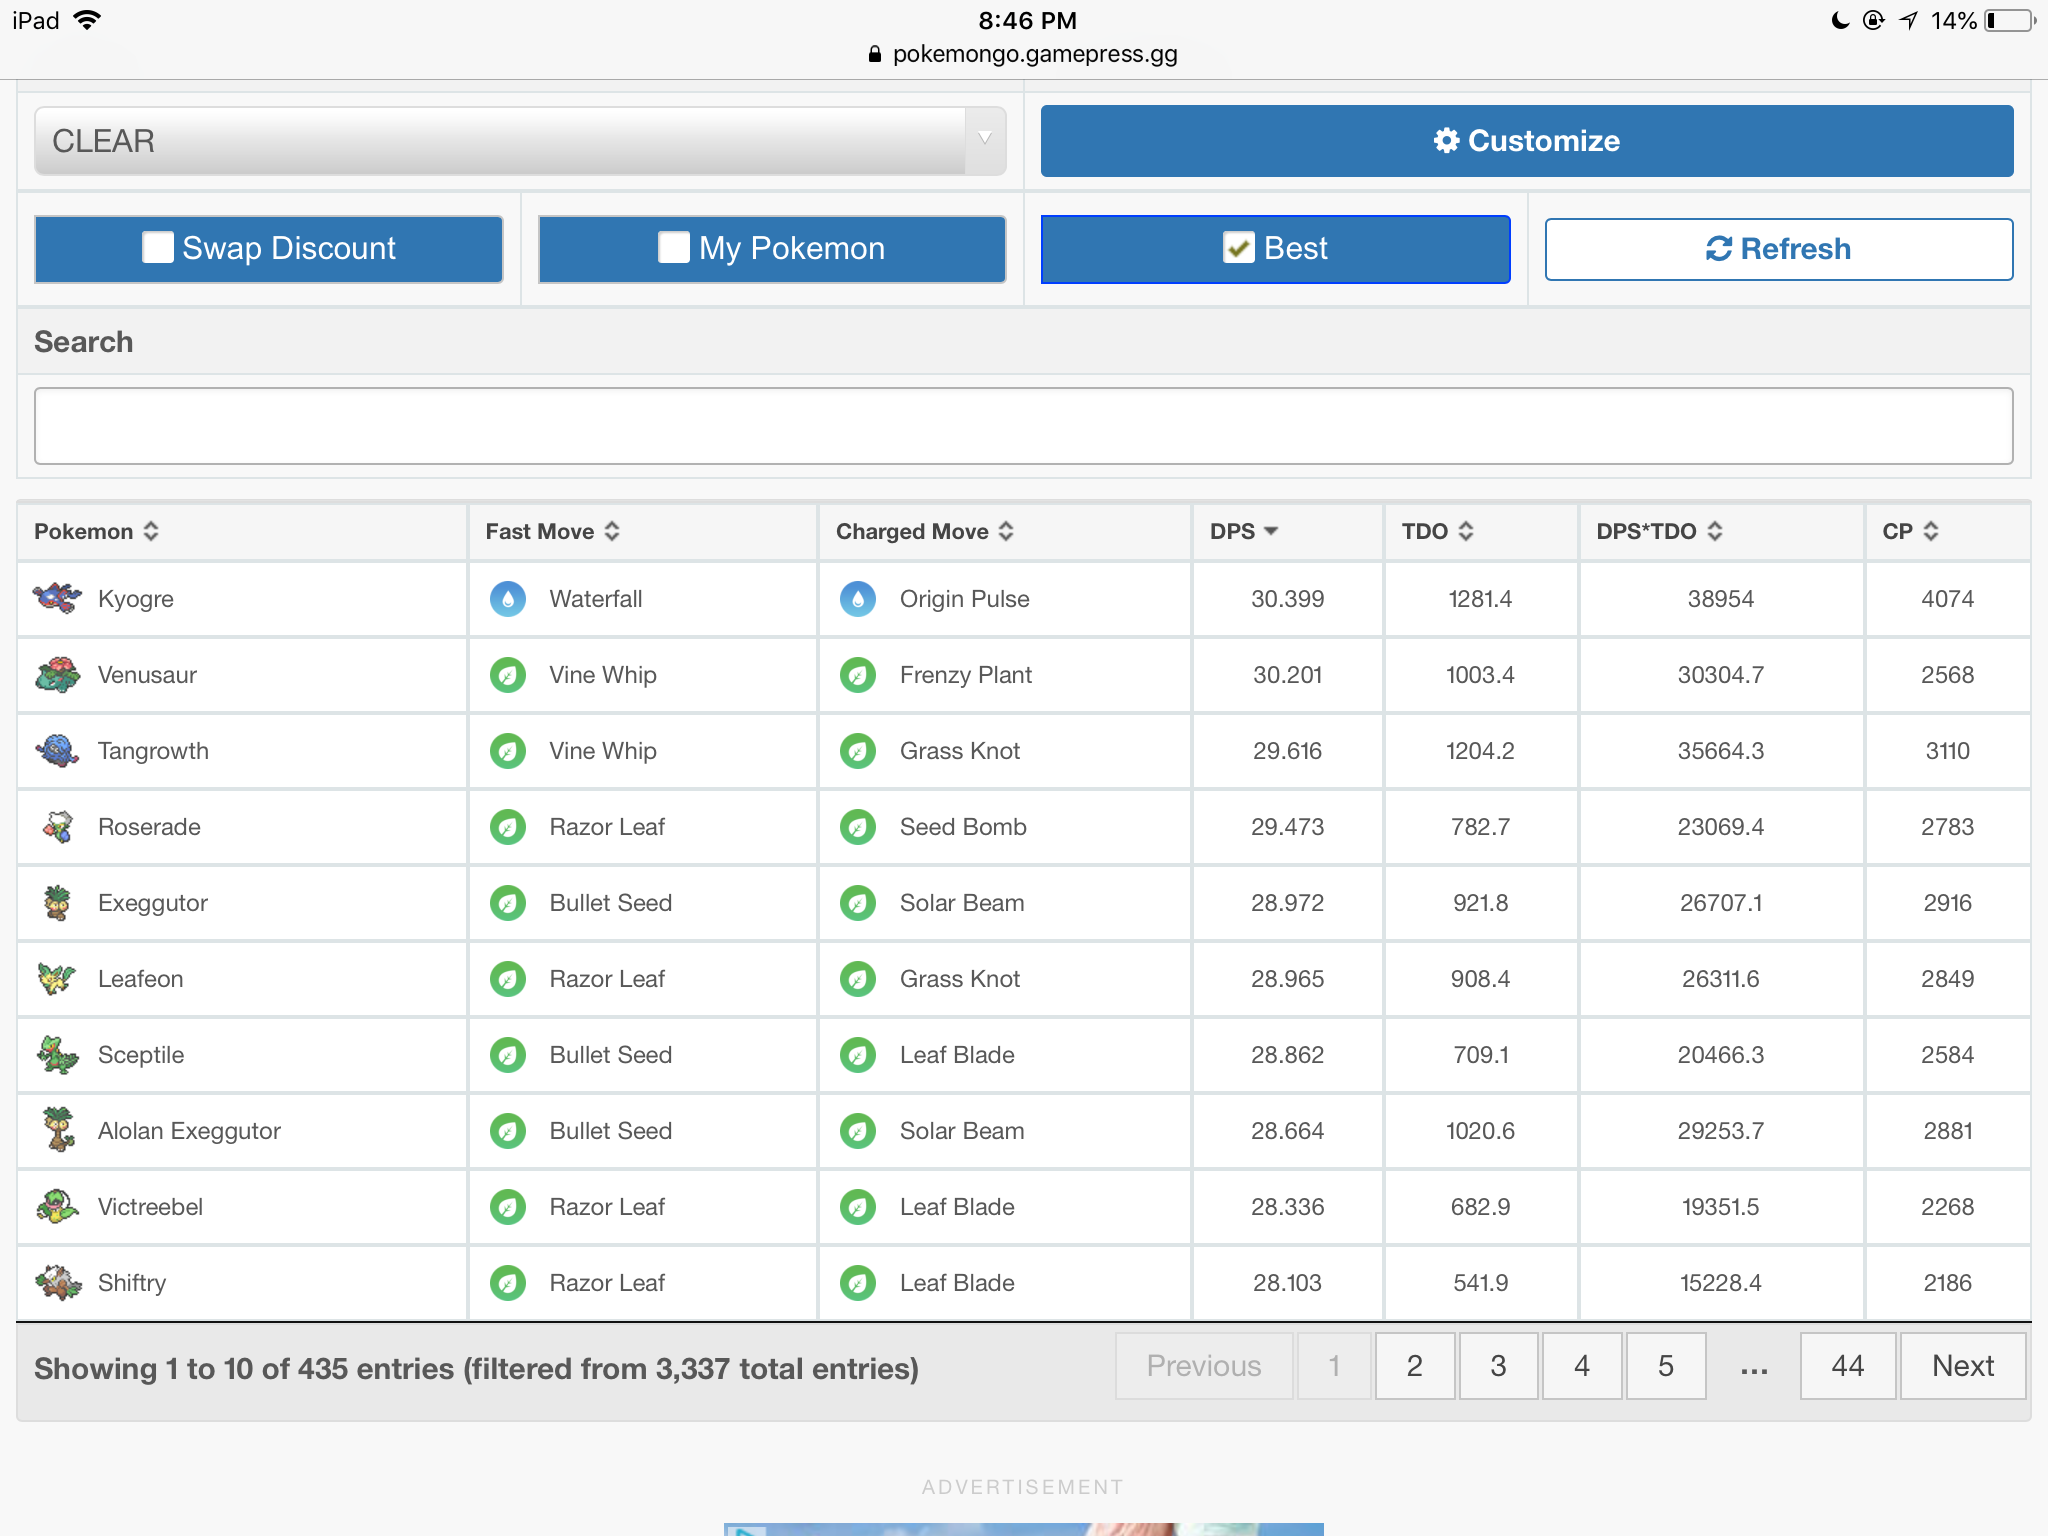2048x1536 pixels.
Task: Click the Refresh button
Action: click(x=1779, y=249)
